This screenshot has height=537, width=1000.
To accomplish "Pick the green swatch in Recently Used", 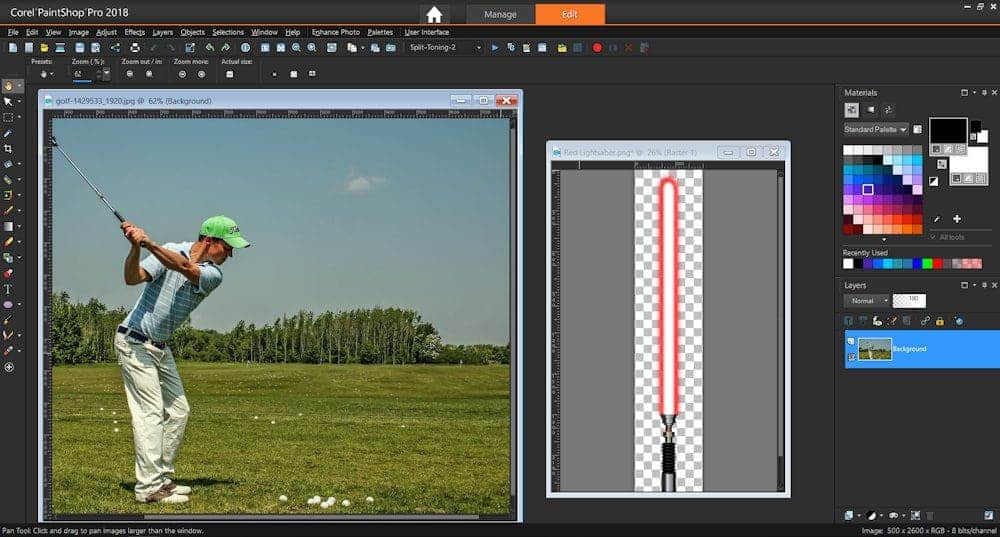I will click(927, 264).
